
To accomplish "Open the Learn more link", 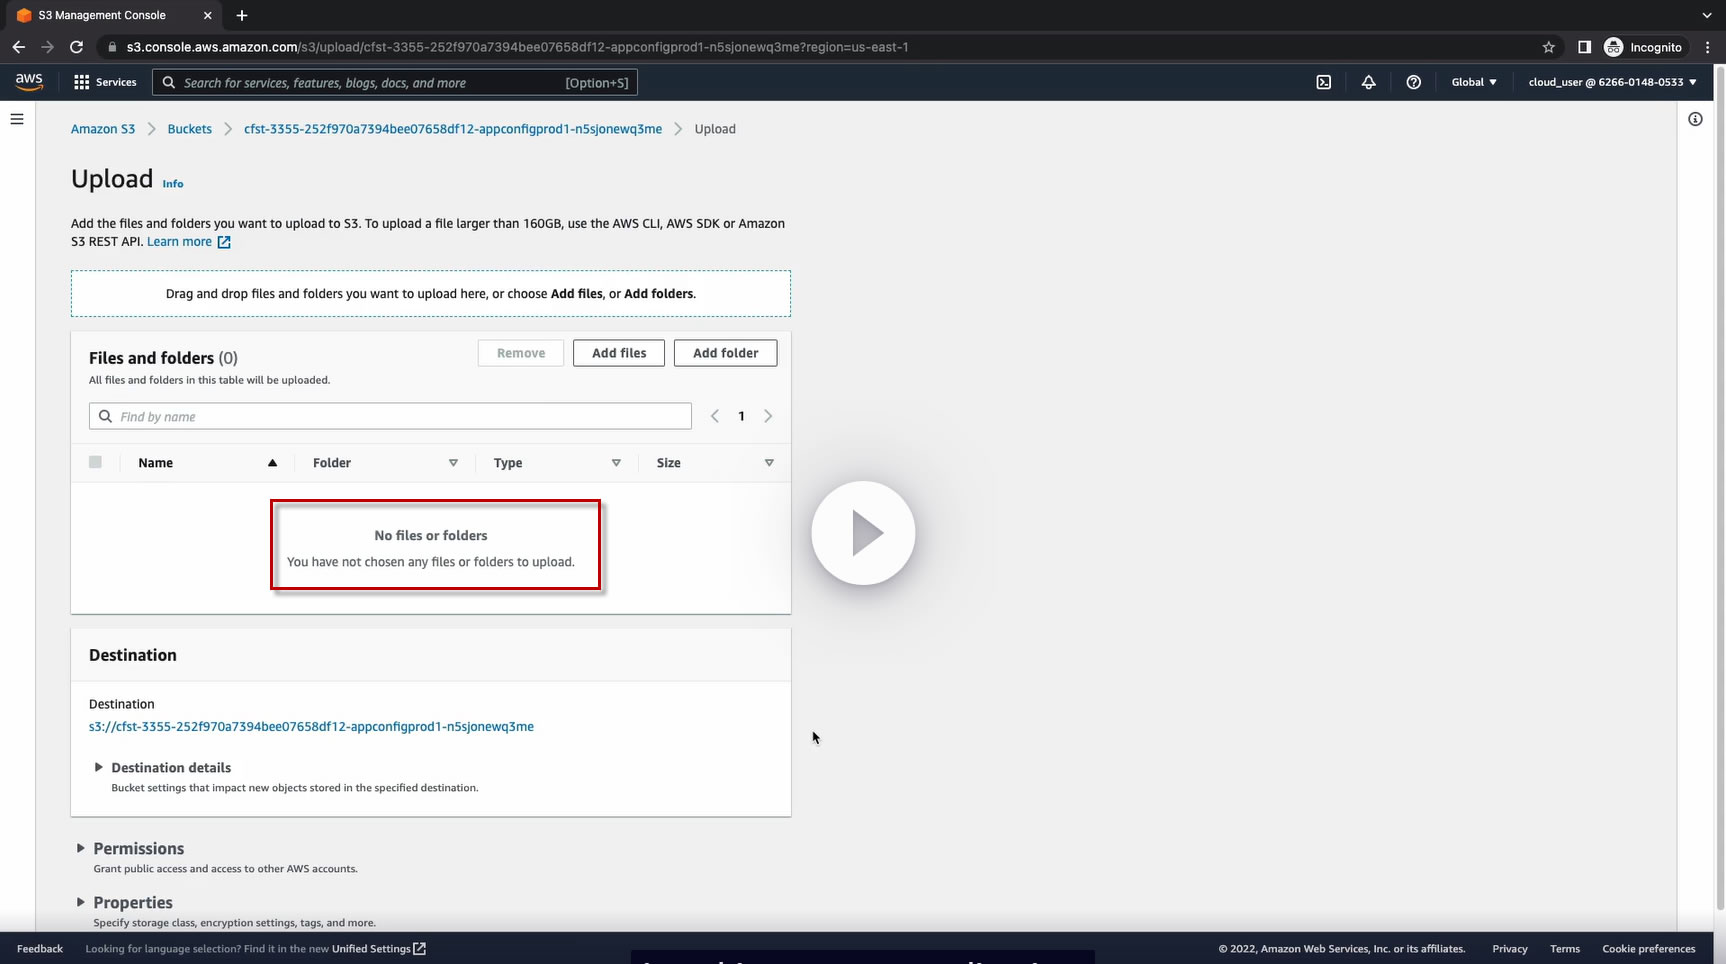I will pyautogui.click(x=189, y=242).
